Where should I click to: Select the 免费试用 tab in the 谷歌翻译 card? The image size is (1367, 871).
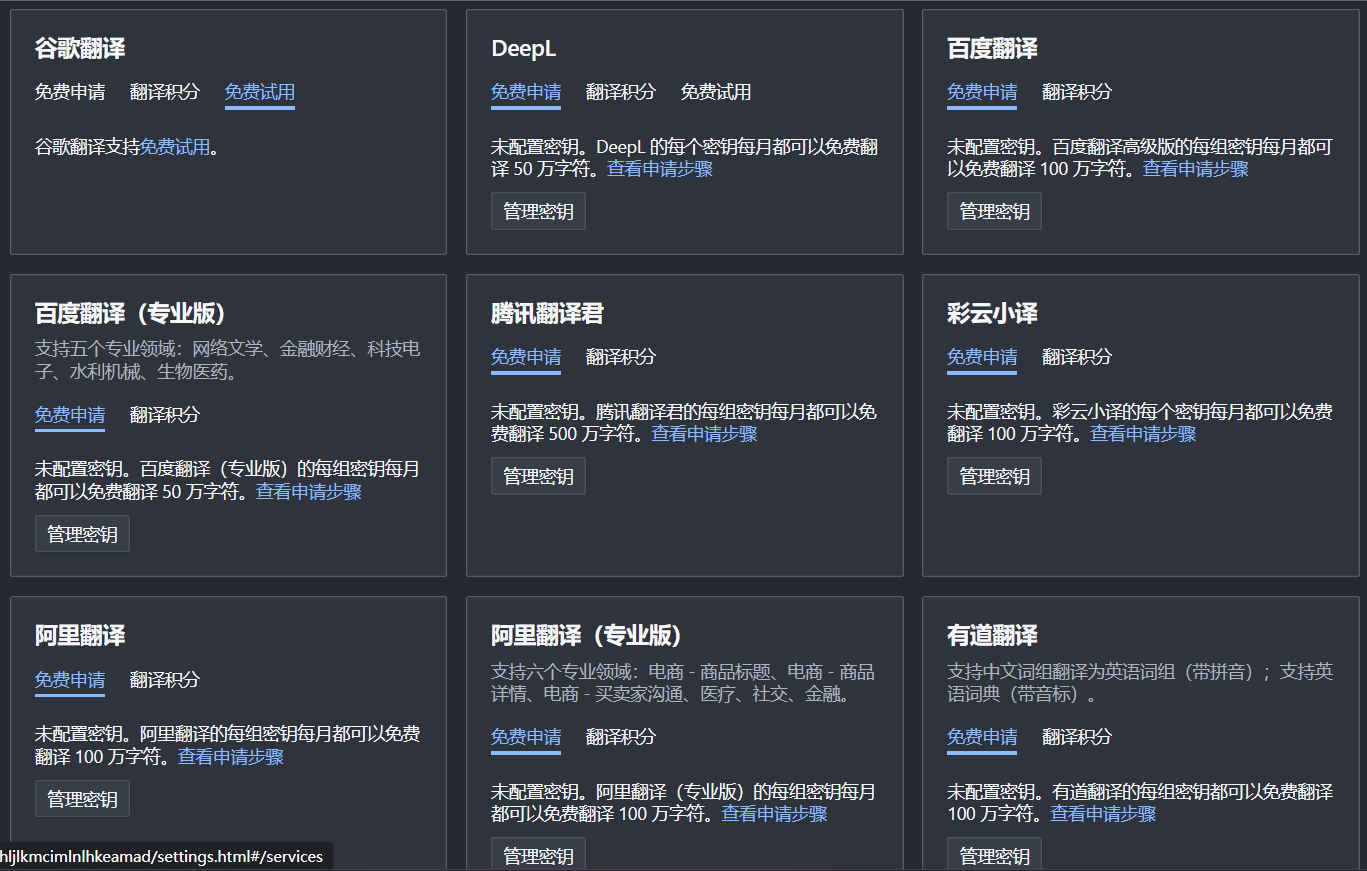point(260,92)
